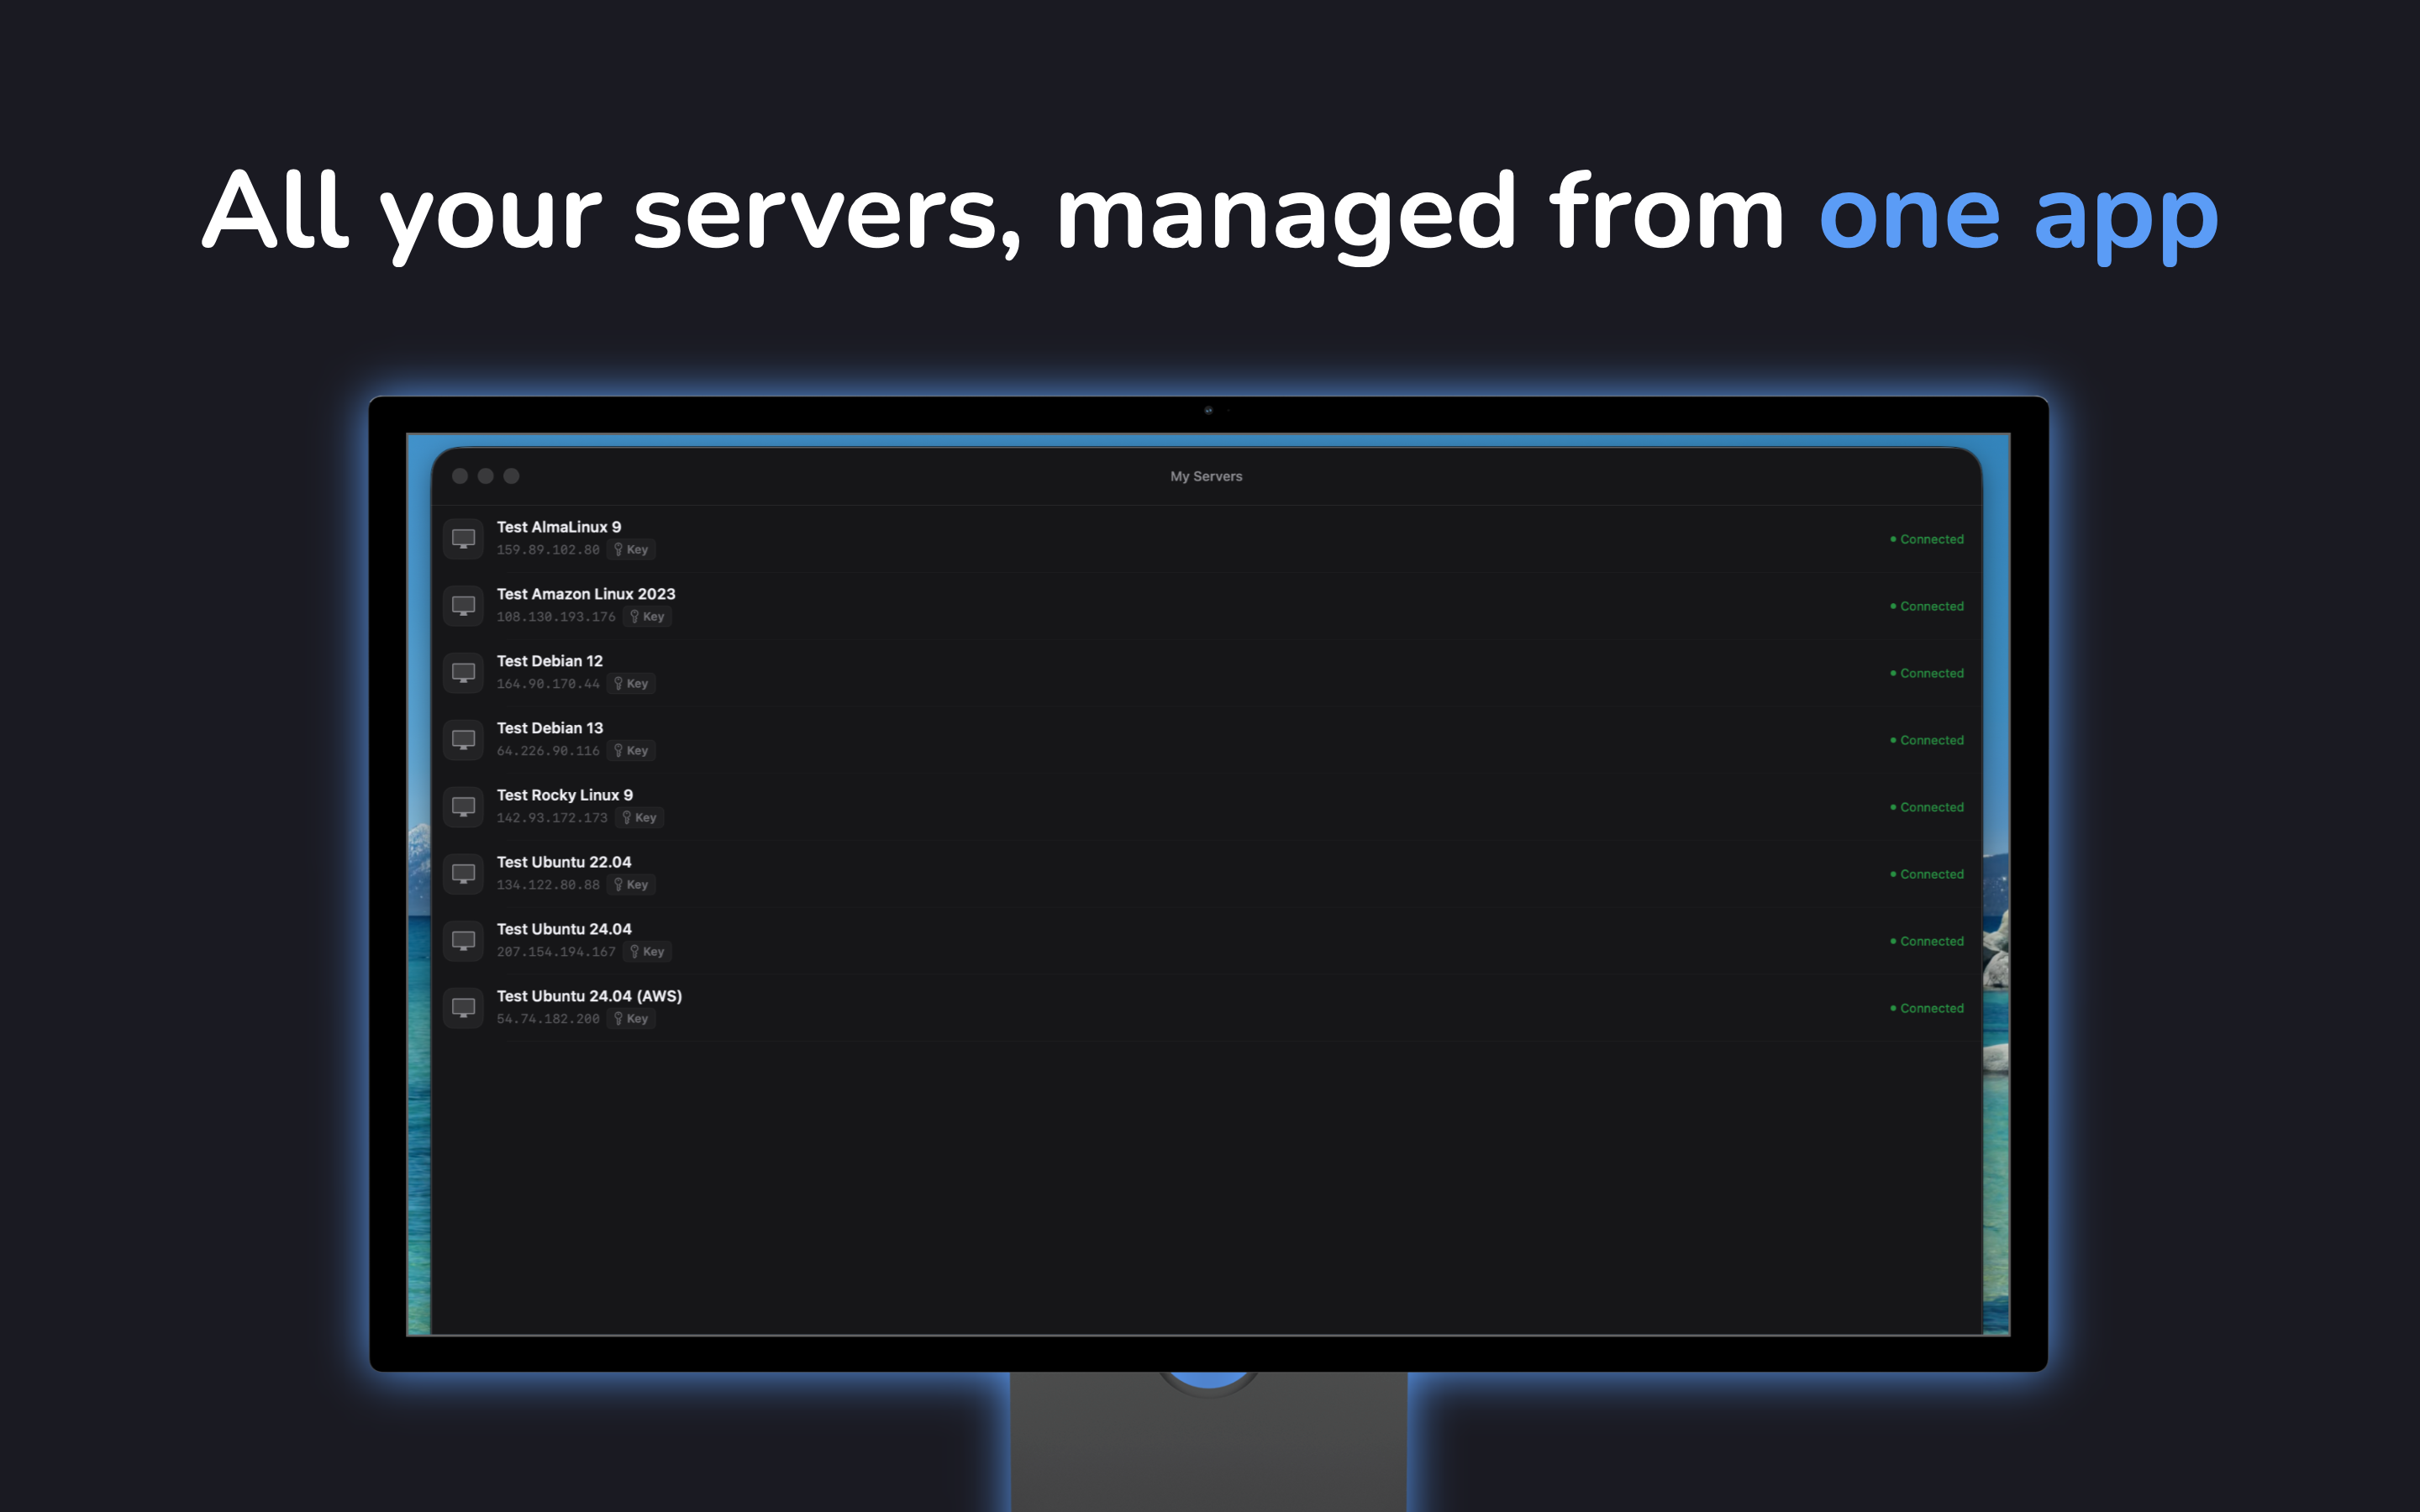Viewport: 2420px width, 1512px height.
Task: Click the monitor icon for Test Debian 13
Action: [463, 739]
